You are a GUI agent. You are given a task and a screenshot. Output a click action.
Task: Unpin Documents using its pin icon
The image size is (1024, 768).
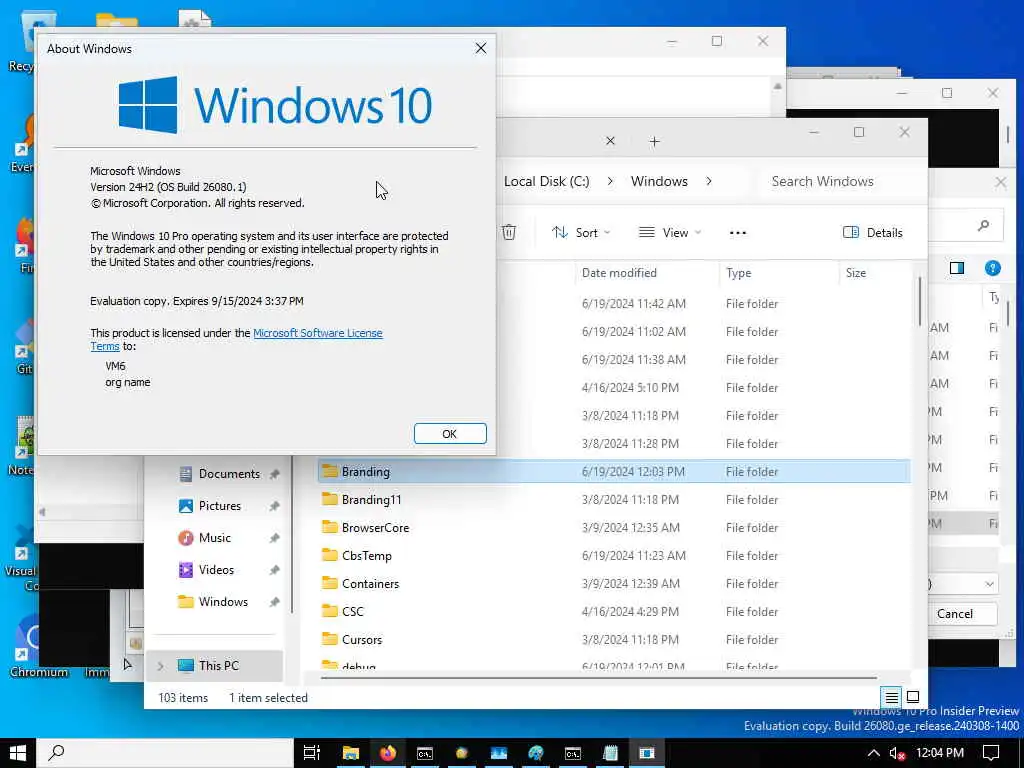pos(274,474)
